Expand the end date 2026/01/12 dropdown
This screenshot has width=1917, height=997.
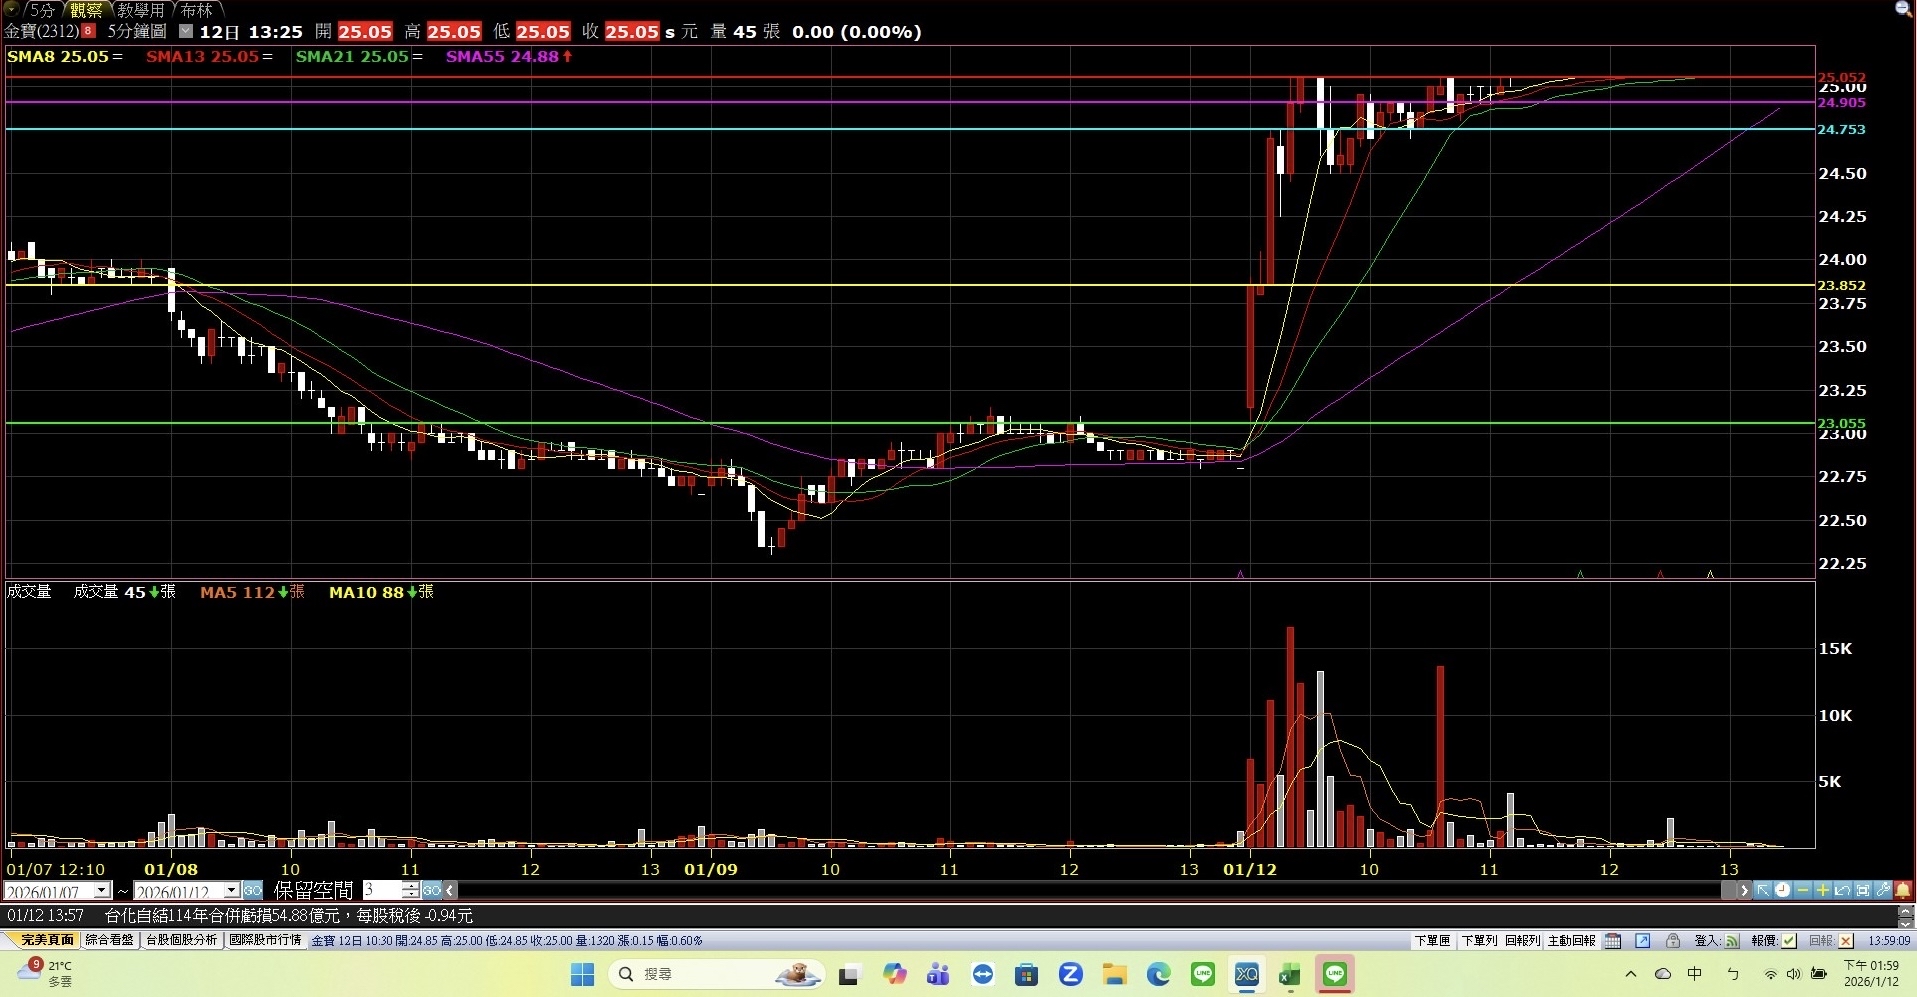tap(231, 891)
